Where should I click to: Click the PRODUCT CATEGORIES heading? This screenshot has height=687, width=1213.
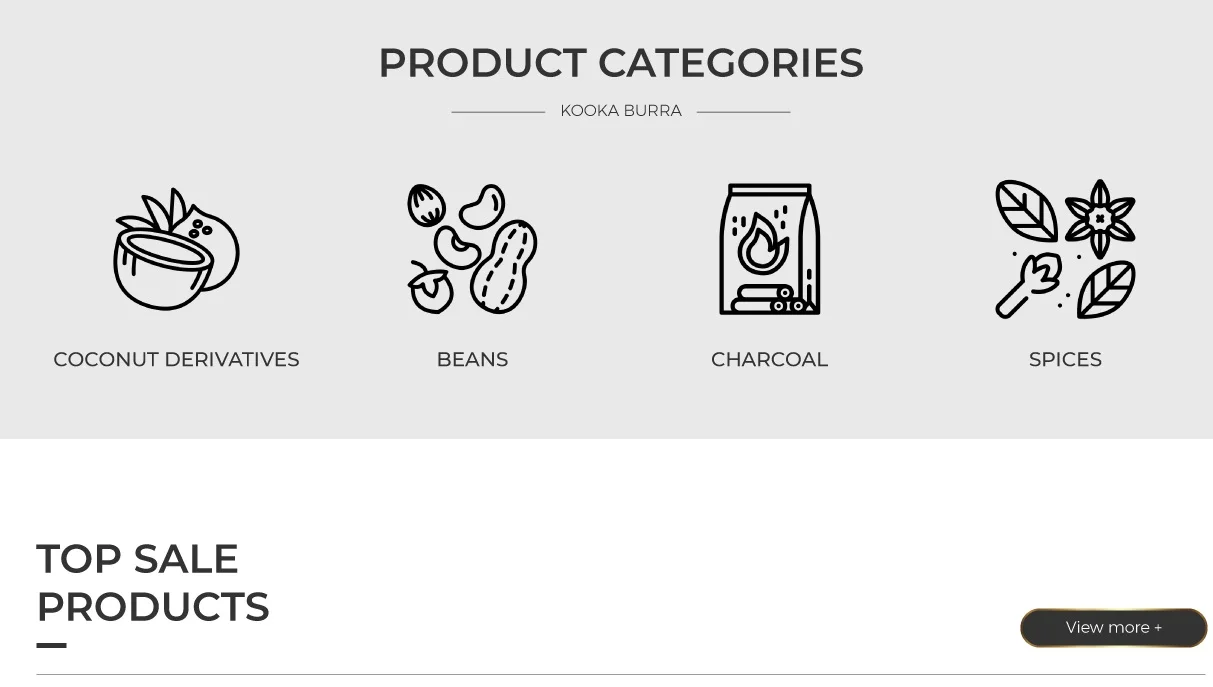click(x=620, y=63)
